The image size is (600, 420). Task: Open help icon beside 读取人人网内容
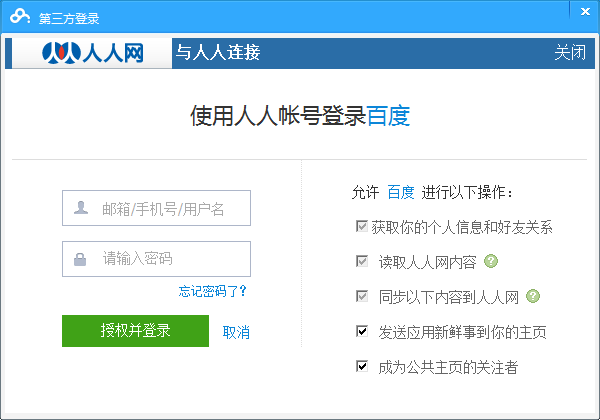coord(491,261)
